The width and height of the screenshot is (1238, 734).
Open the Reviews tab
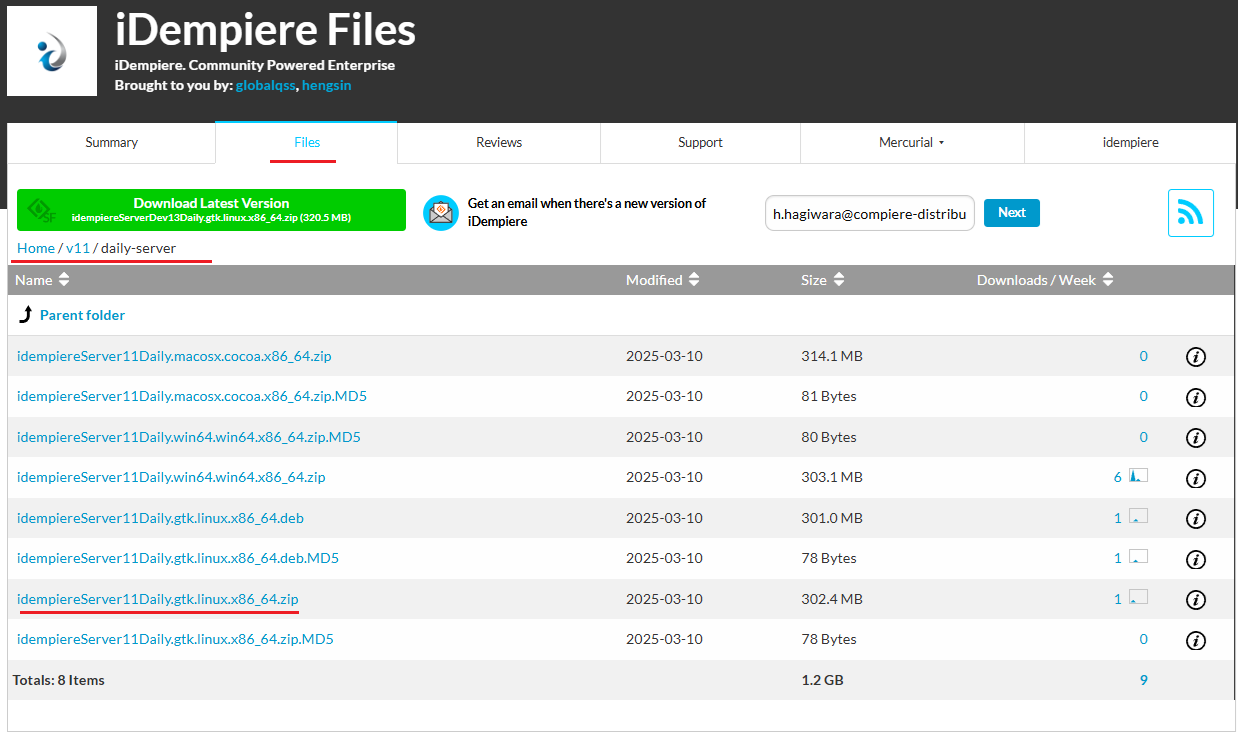[x=498, y=142]
